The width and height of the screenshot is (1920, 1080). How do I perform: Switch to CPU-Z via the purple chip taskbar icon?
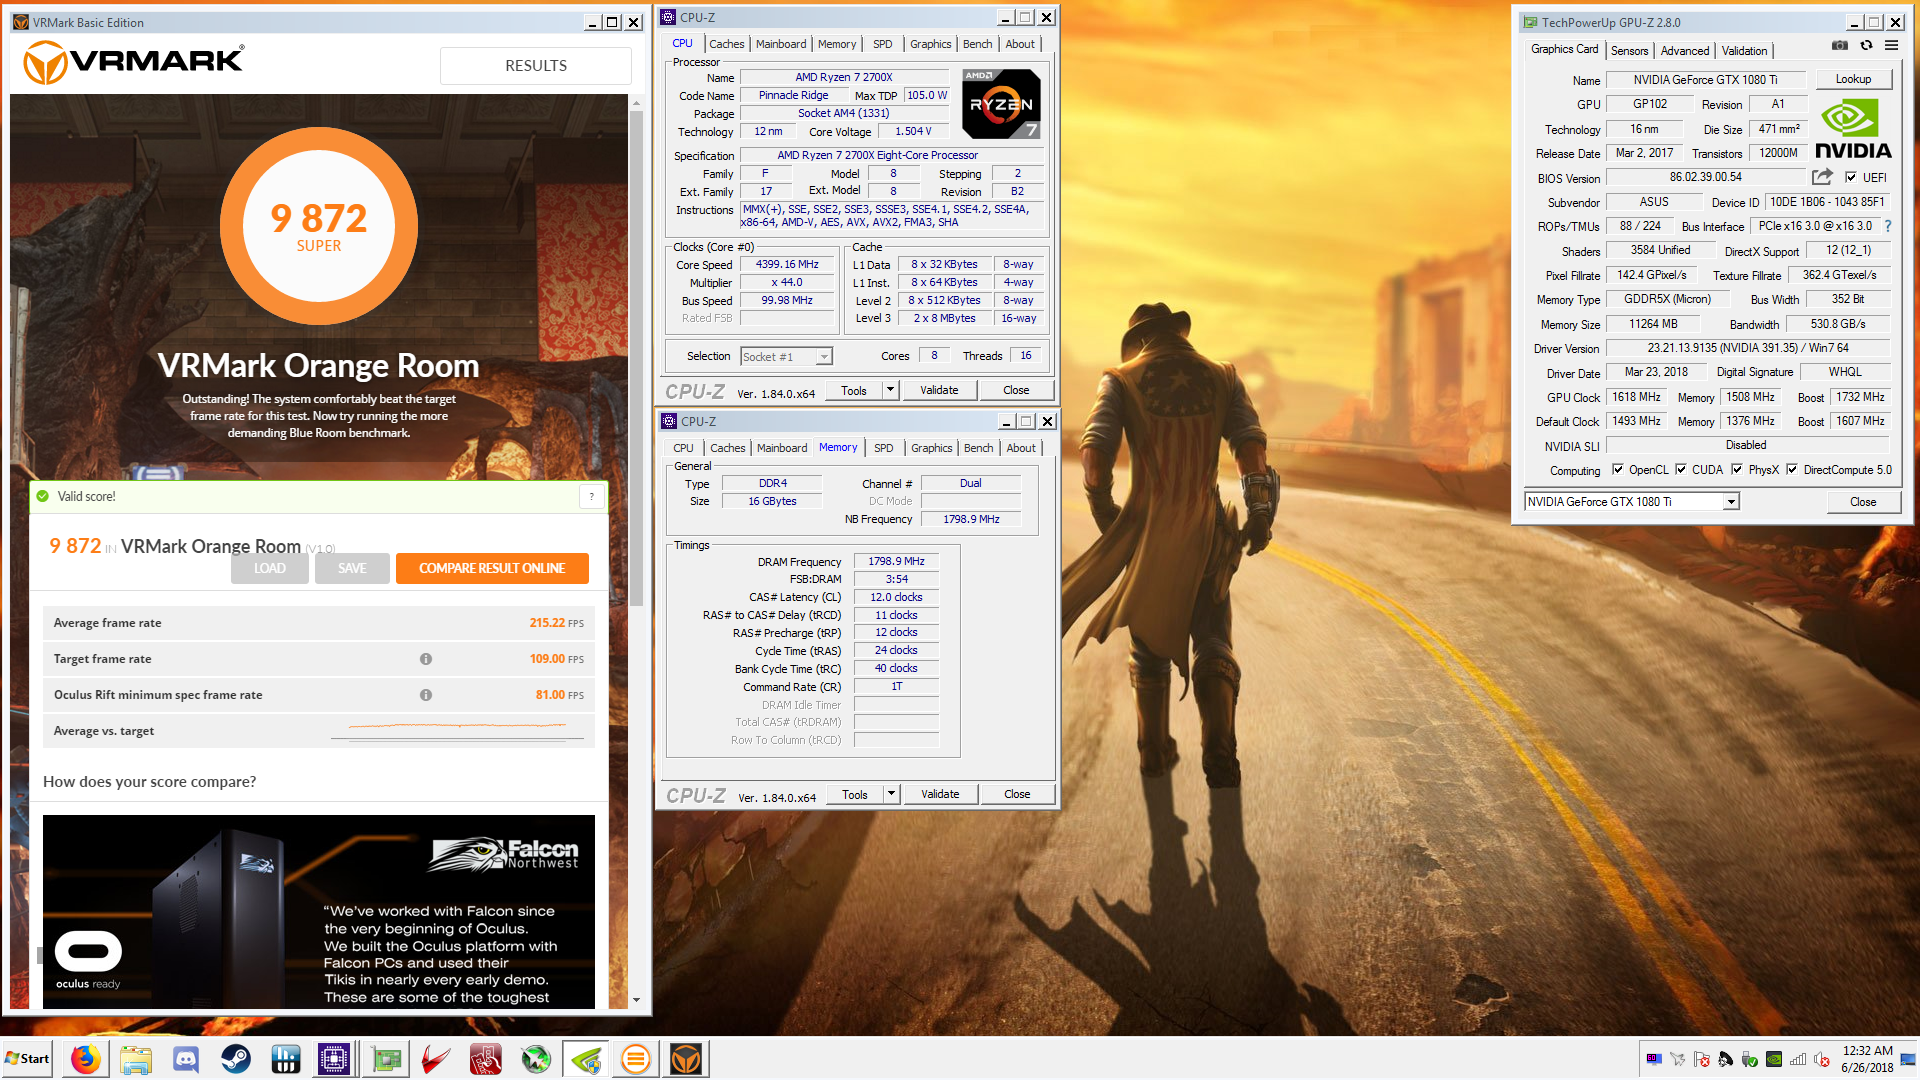tap(334, 1059)
